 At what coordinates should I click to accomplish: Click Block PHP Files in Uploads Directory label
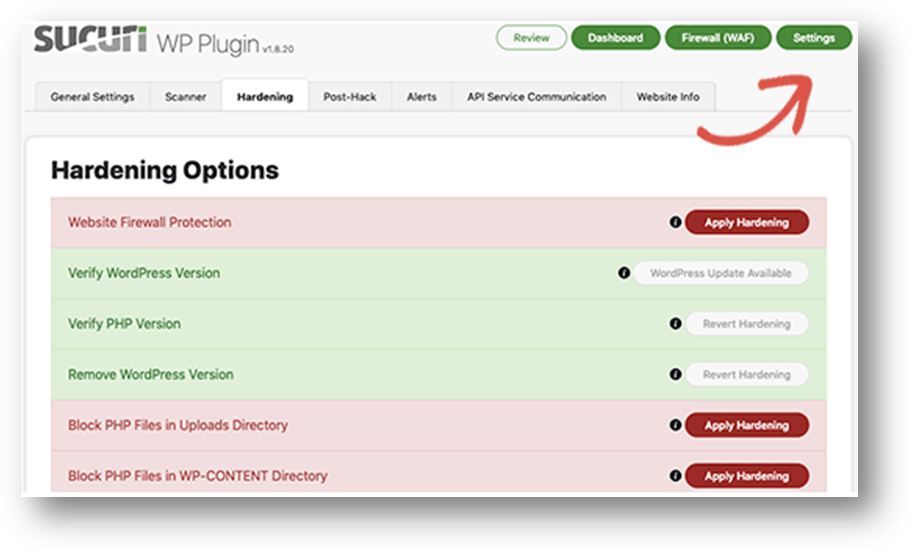(178, 425)
